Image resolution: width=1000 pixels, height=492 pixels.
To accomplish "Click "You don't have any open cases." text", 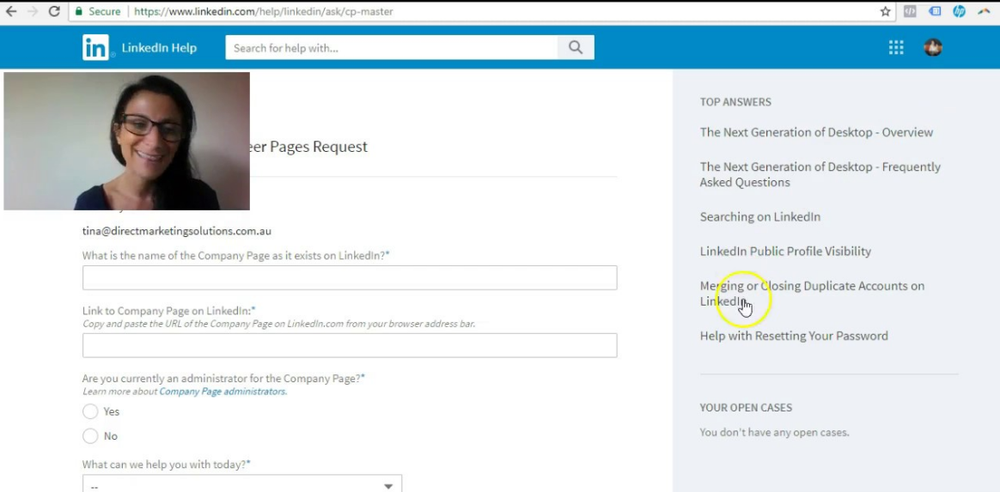I will [x=774, y=432].
